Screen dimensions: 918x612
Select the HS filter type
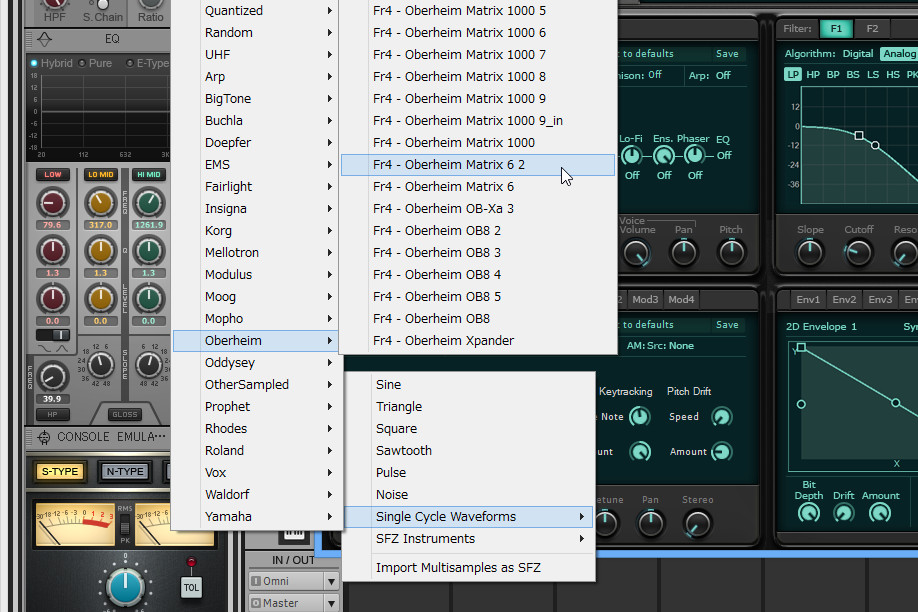893,74
